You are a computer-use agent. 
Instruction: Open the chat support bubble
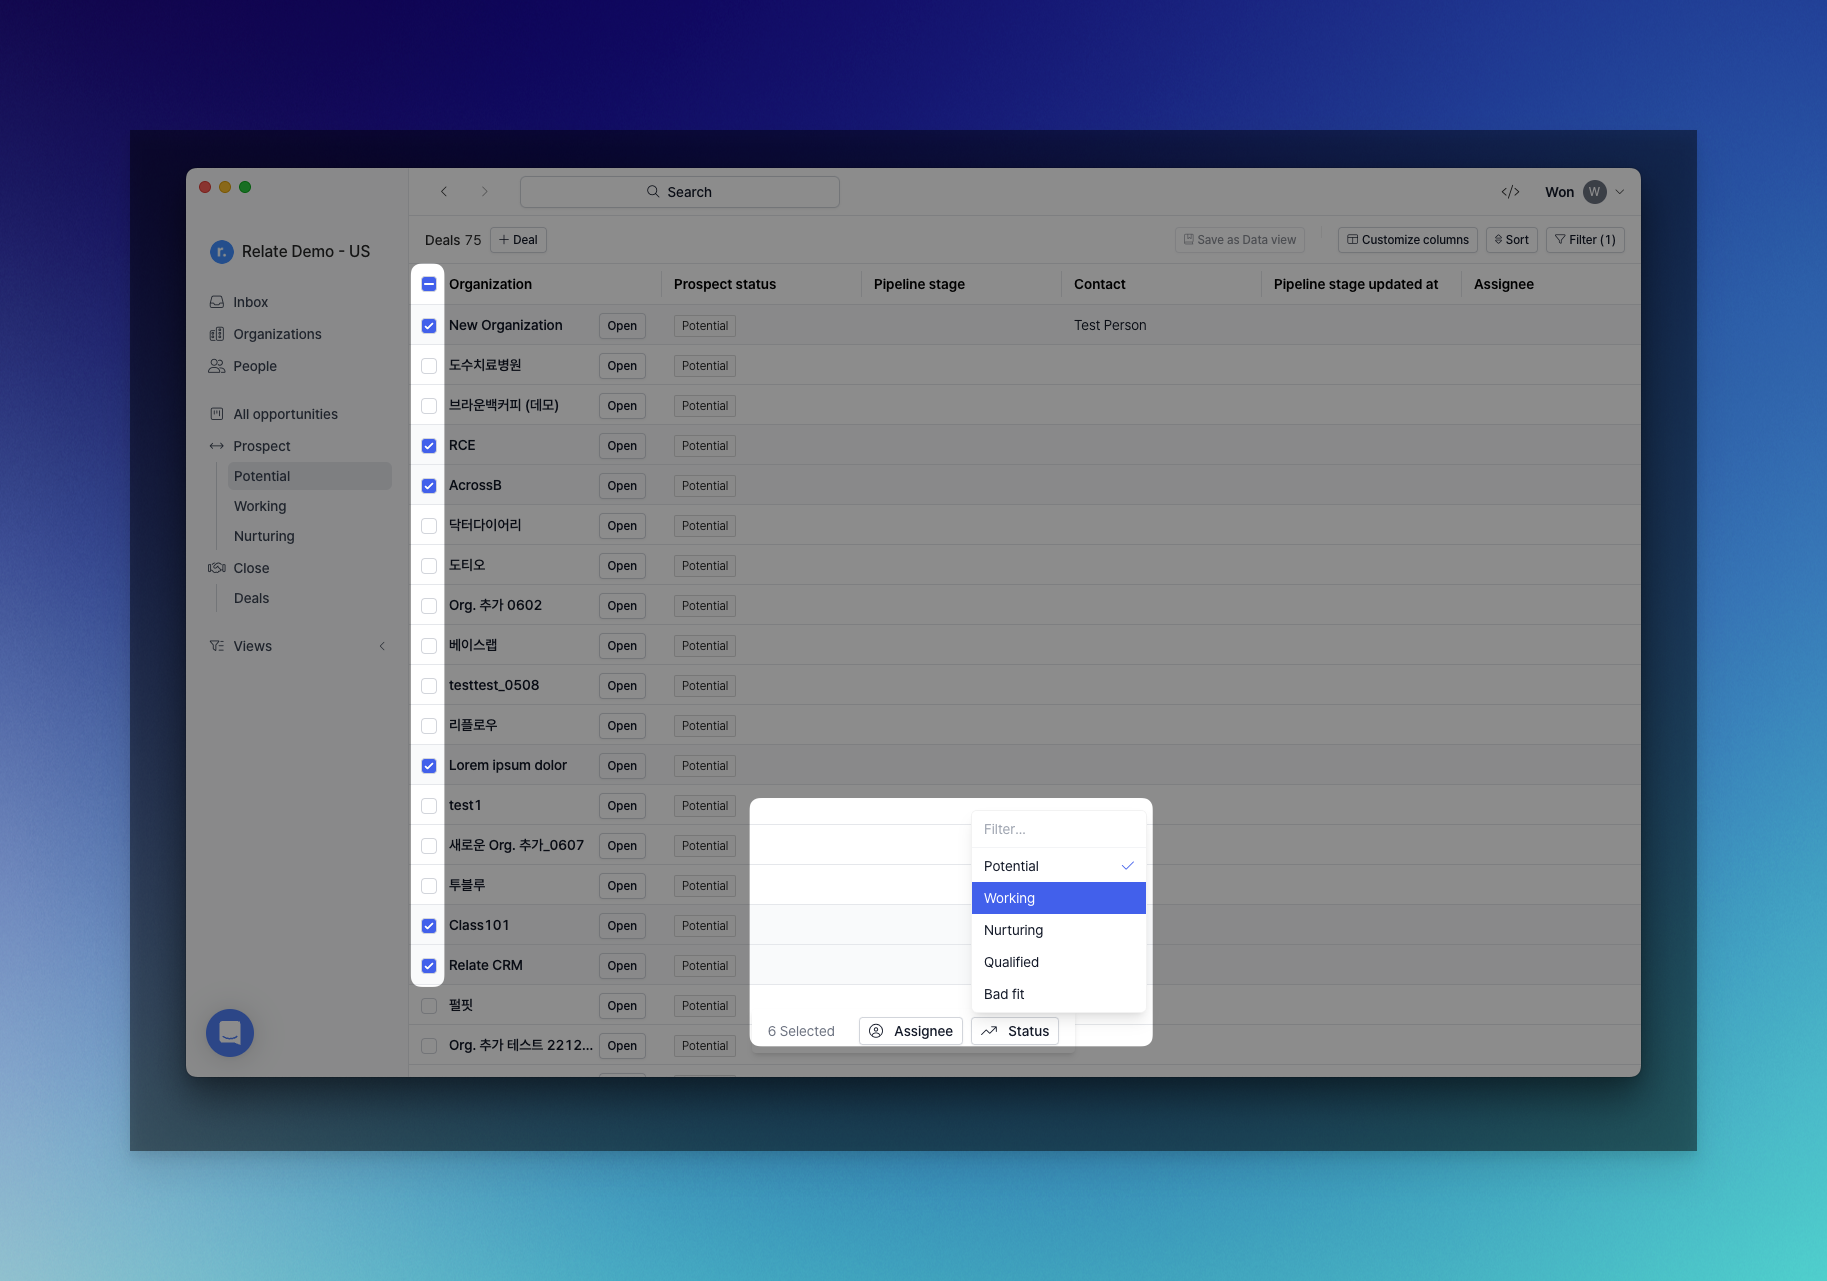pos(230,1033)
